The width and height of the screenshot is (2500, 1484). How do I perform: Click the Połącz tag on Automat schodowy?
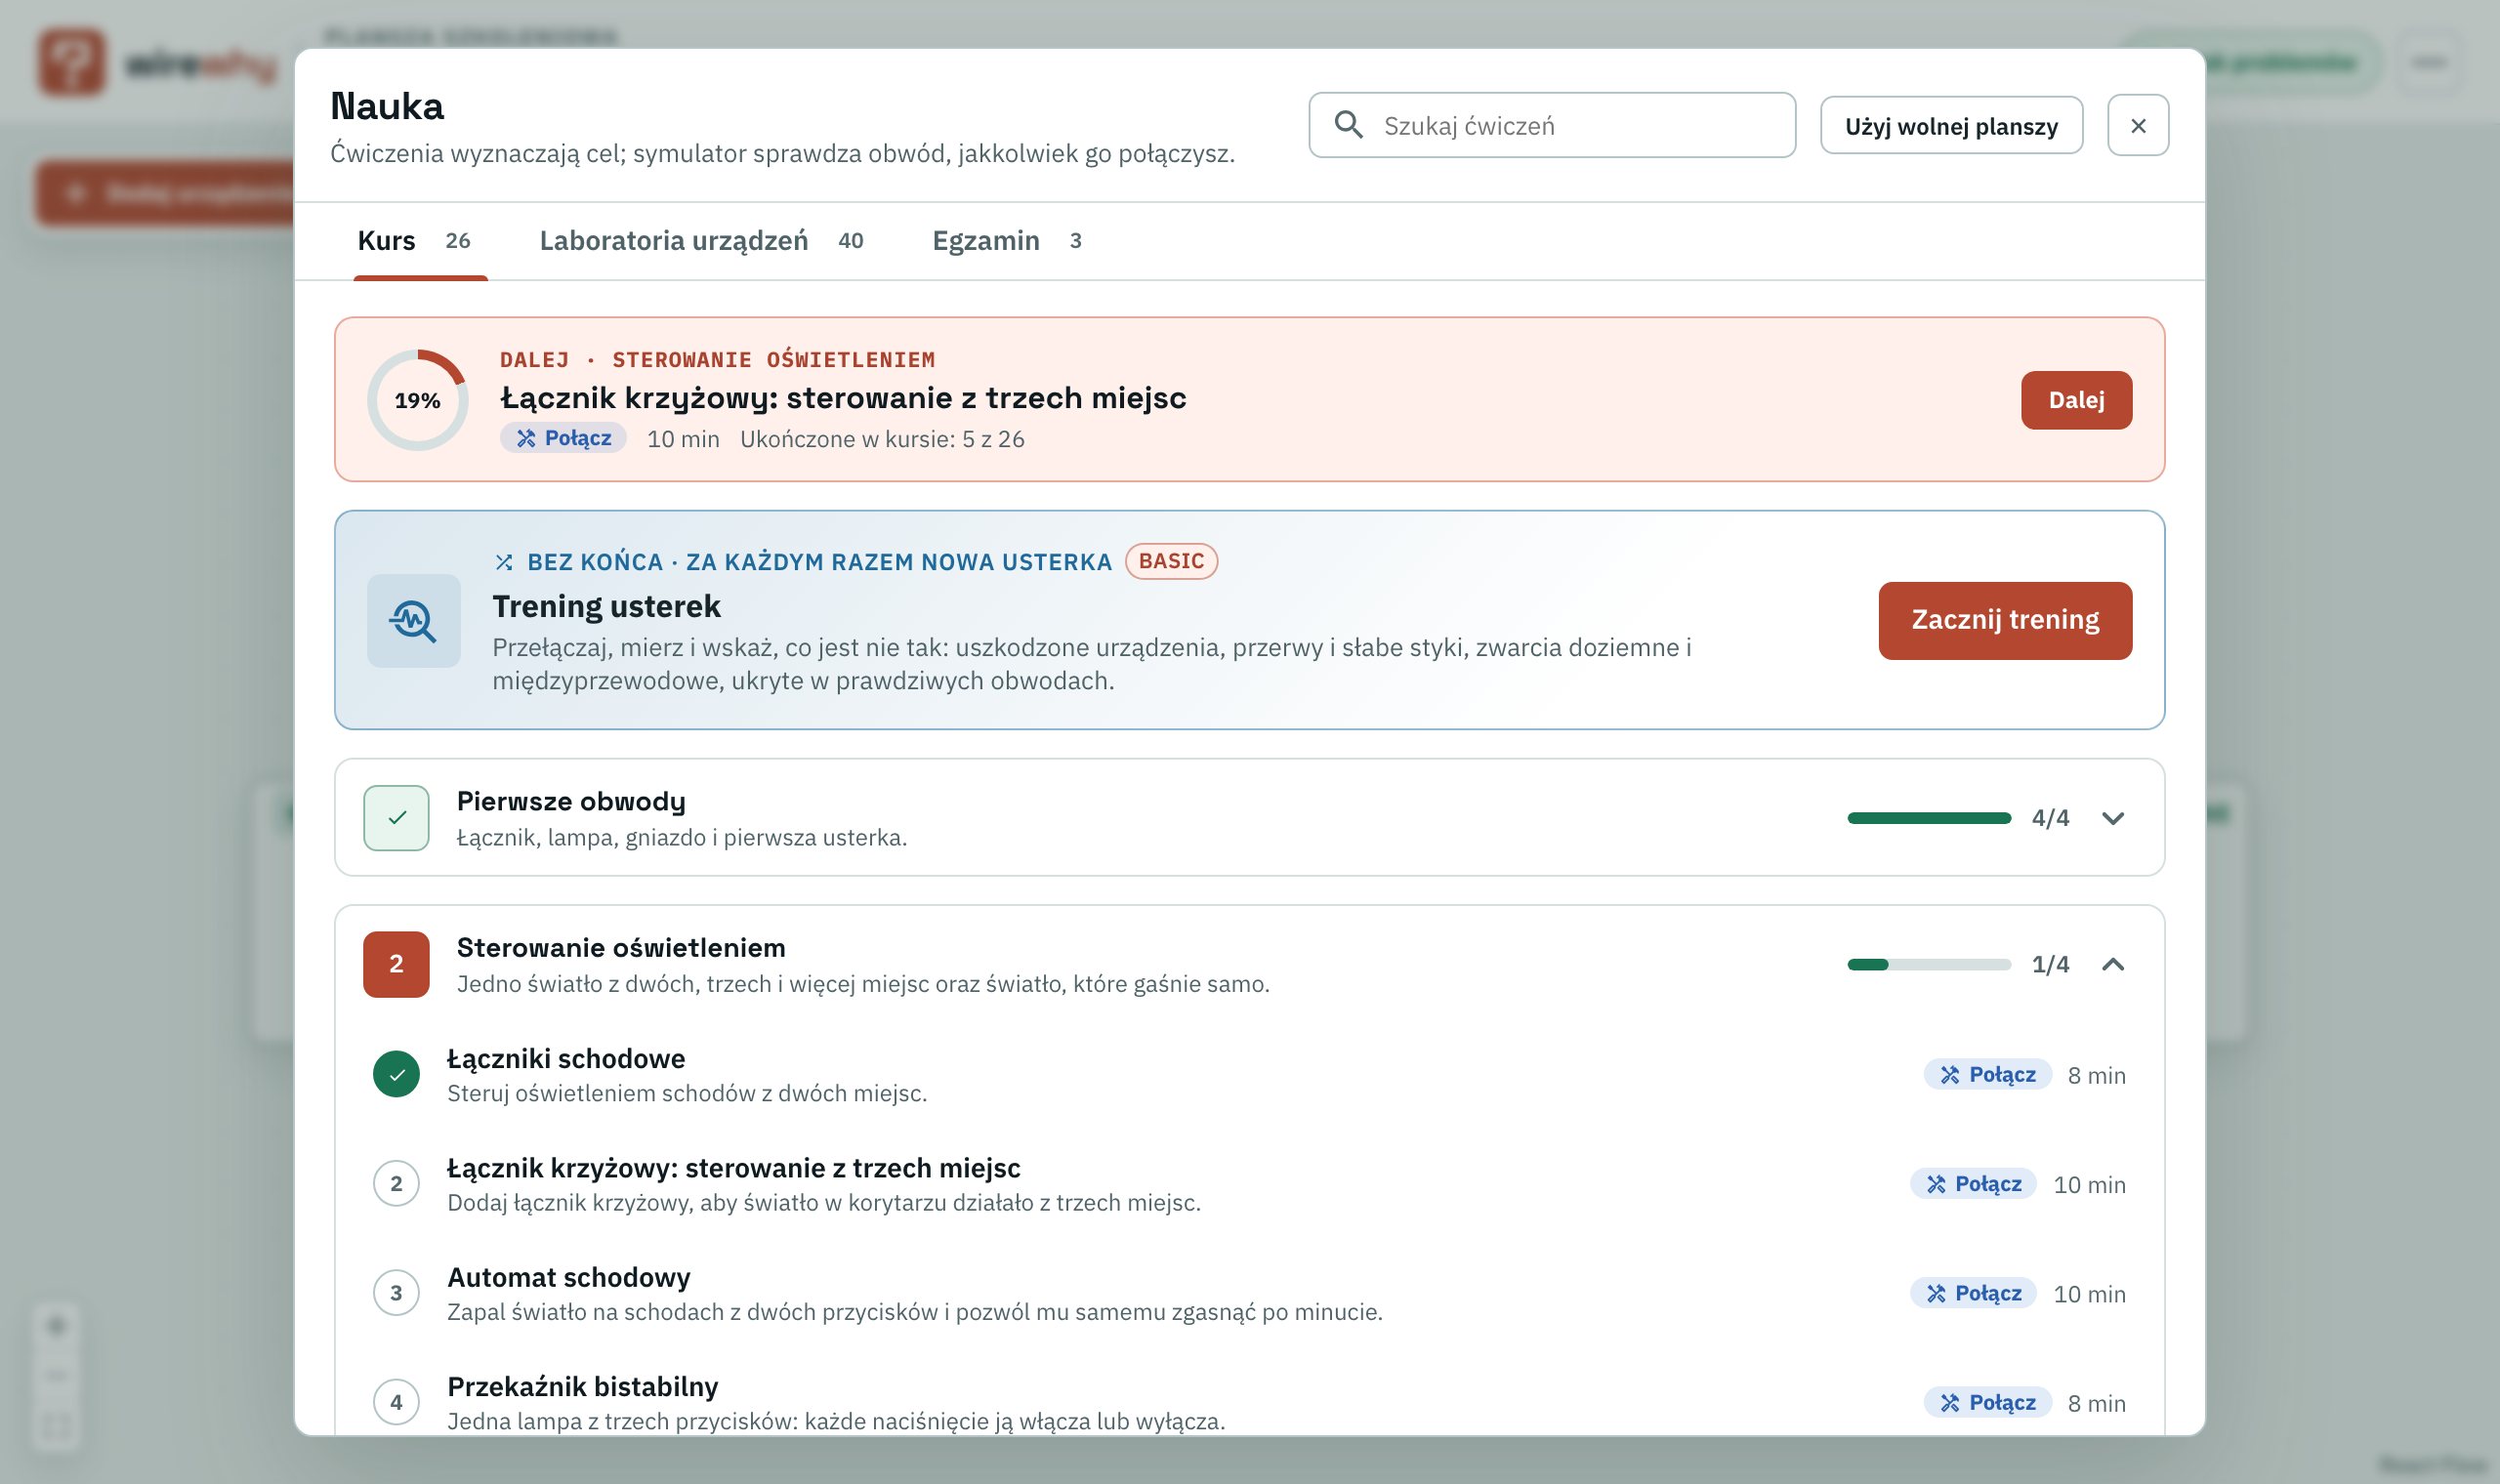(1972, 1293)
